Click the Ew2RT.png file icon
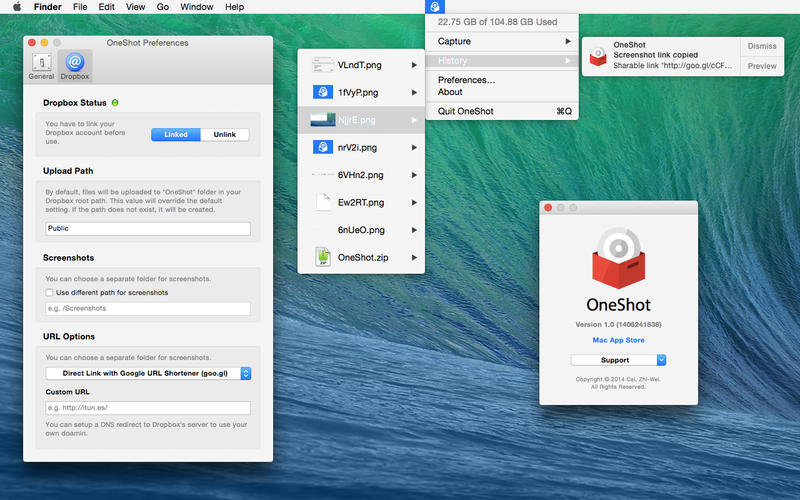800x500 pixels. 323,202
